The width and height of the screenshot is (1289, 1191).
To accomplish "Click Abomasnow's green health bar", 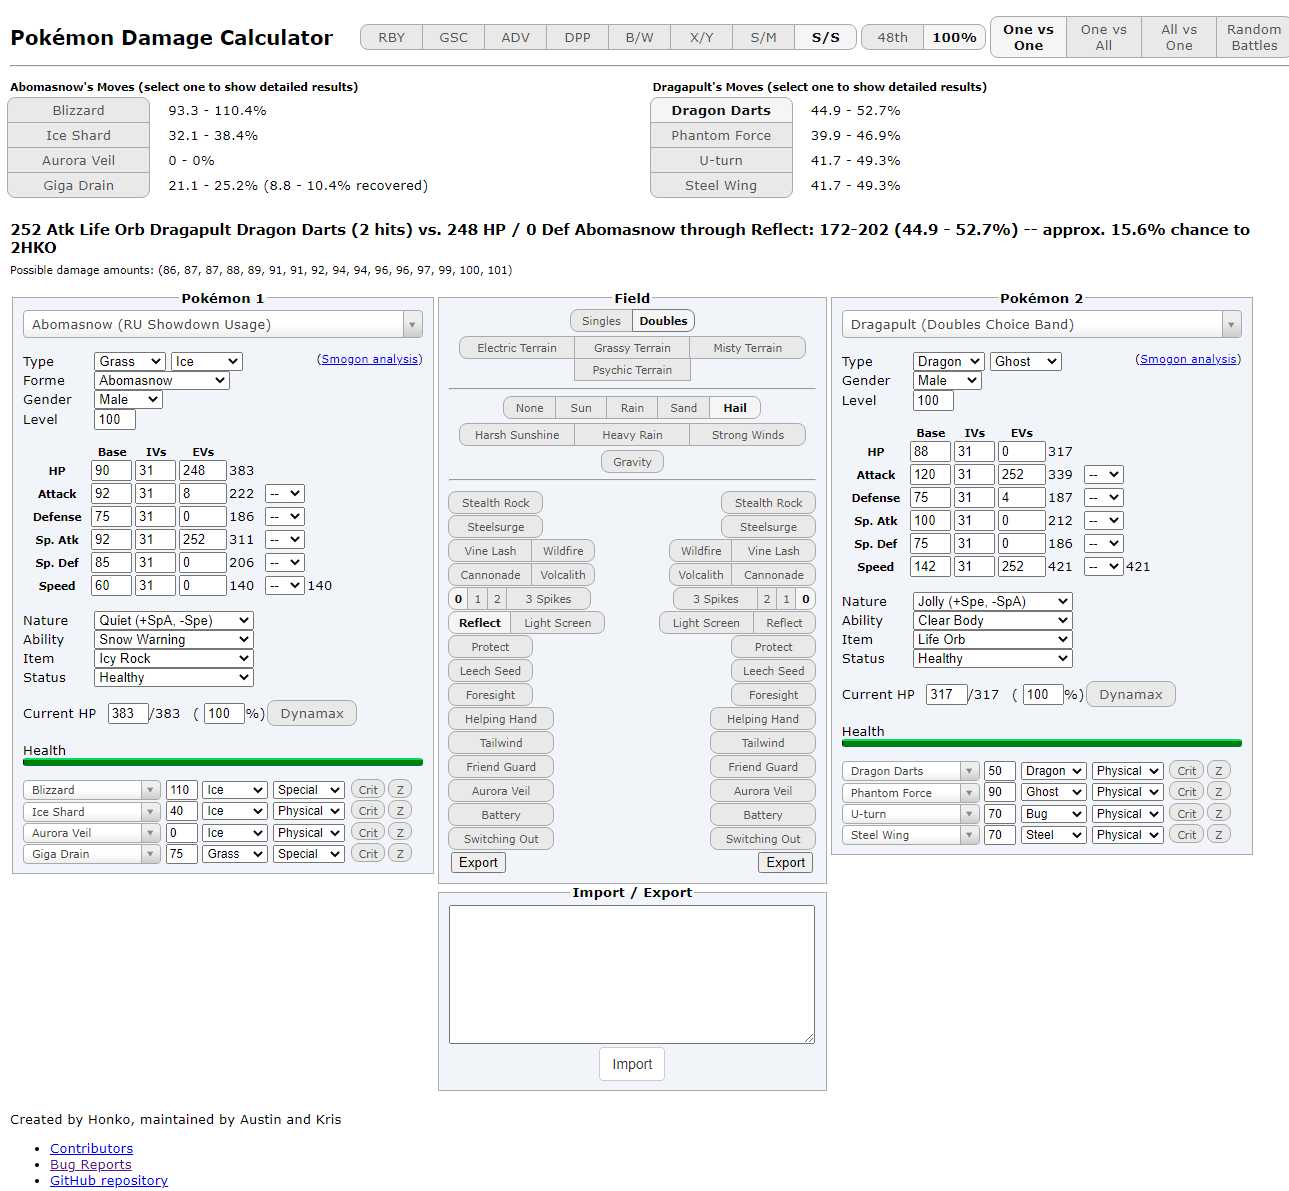I will click(x=222, y=762).
